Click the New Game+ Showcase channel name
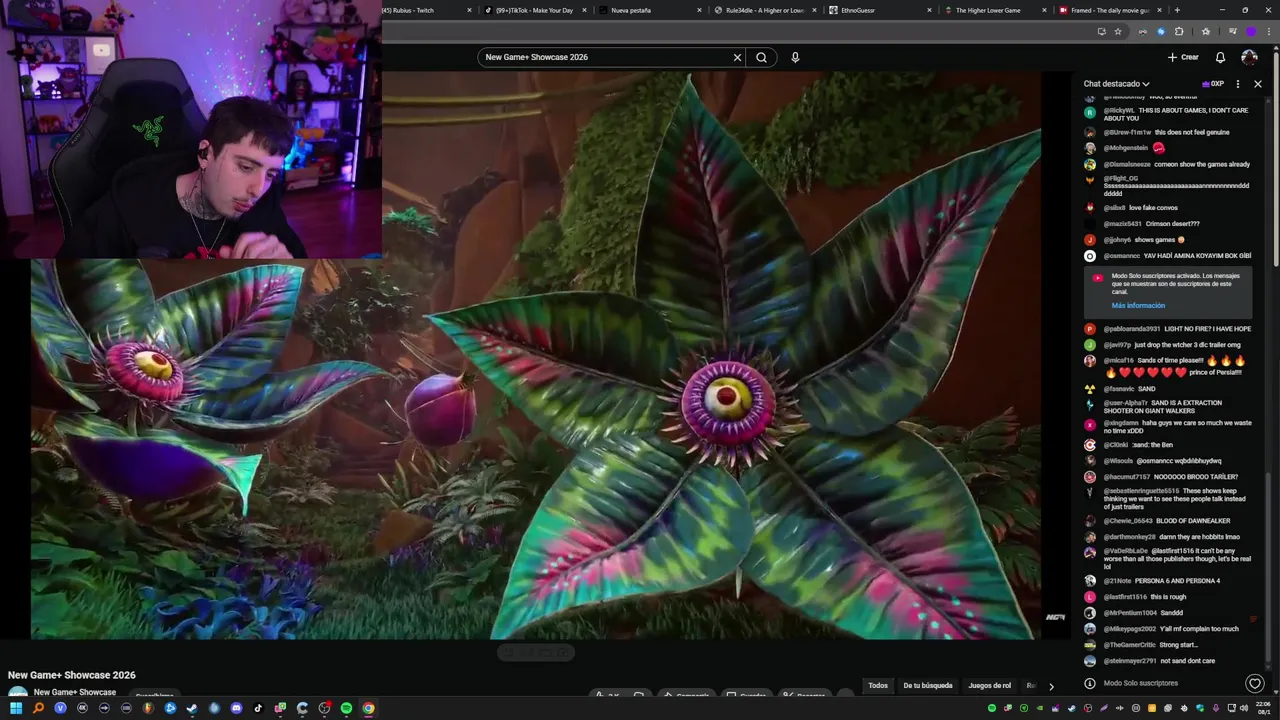Viewport: 1280px width, 720px height. (x=75, y=692)
